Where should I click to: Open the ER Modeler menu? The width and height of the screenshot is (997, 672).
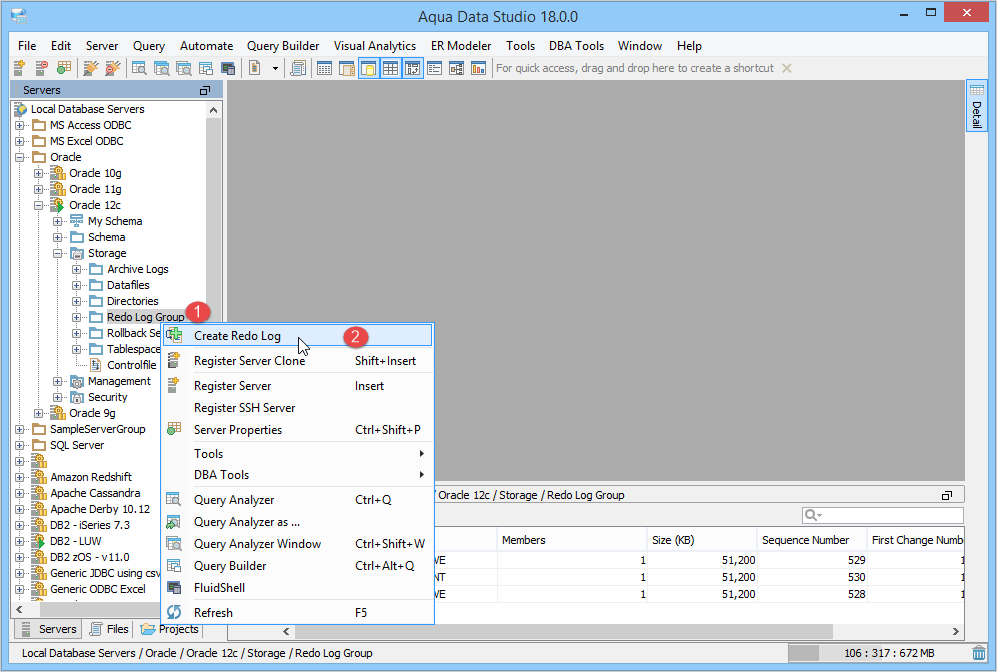coord(461,46)
